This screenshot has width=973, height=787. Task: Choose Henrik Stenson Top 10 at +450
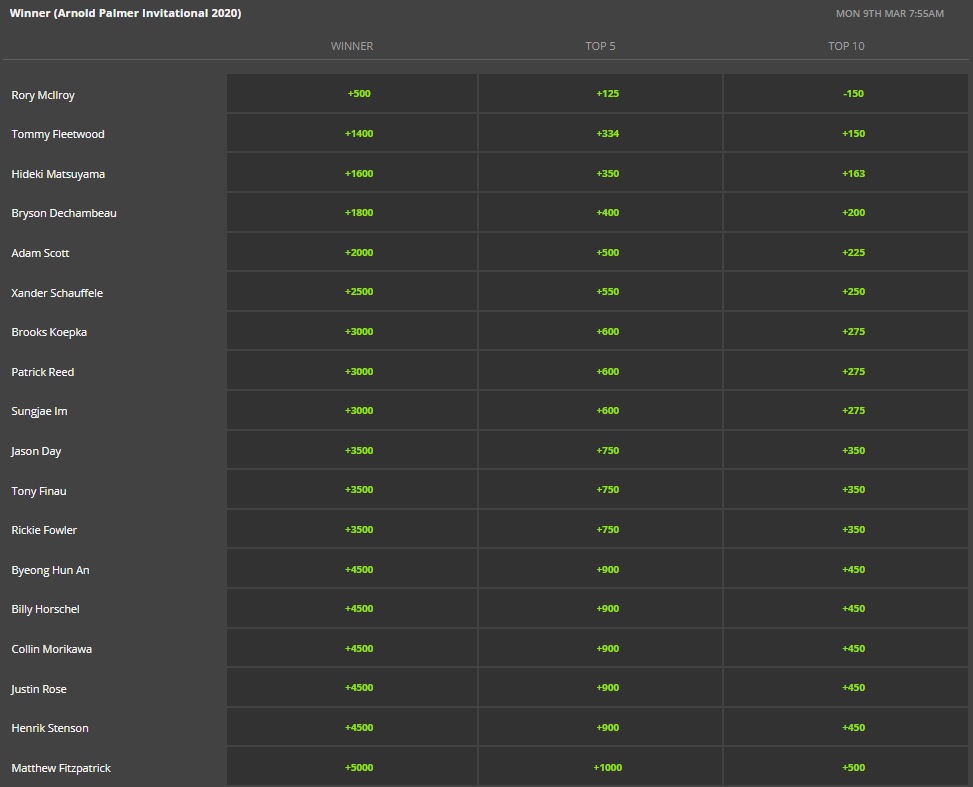click(845, 727)
